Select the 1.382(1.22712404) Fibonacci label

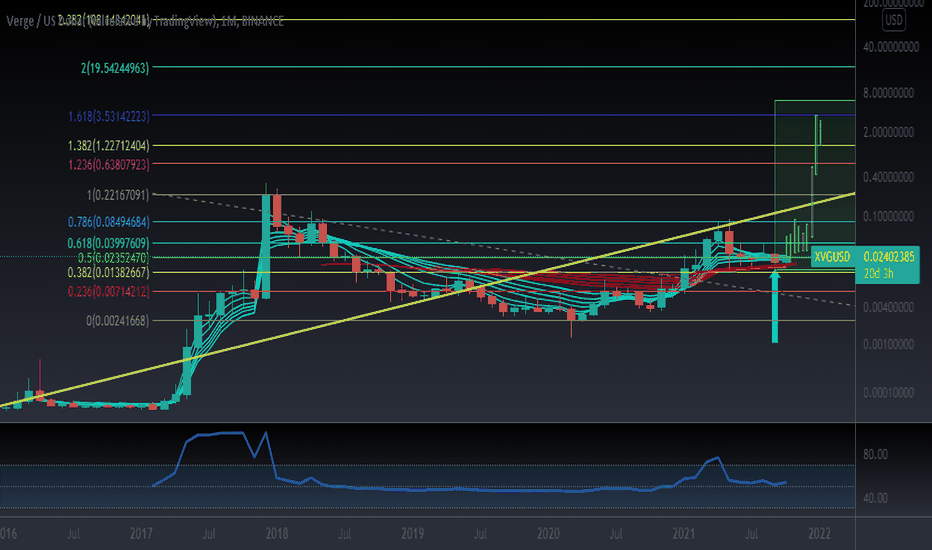click(109, 145)
